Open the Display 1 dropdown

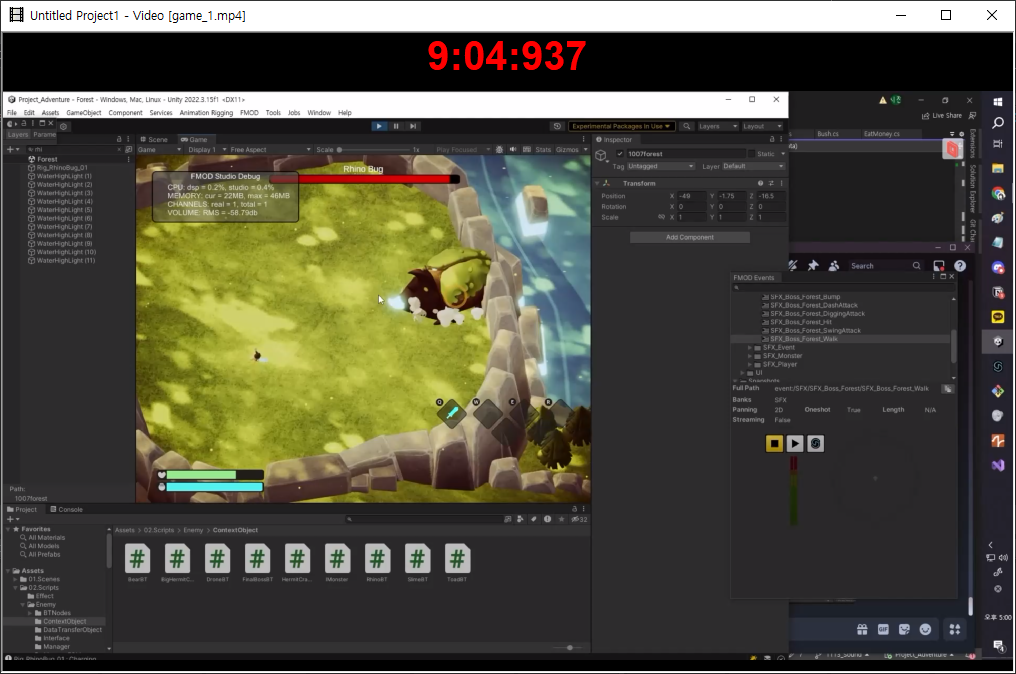click(206, 150)
